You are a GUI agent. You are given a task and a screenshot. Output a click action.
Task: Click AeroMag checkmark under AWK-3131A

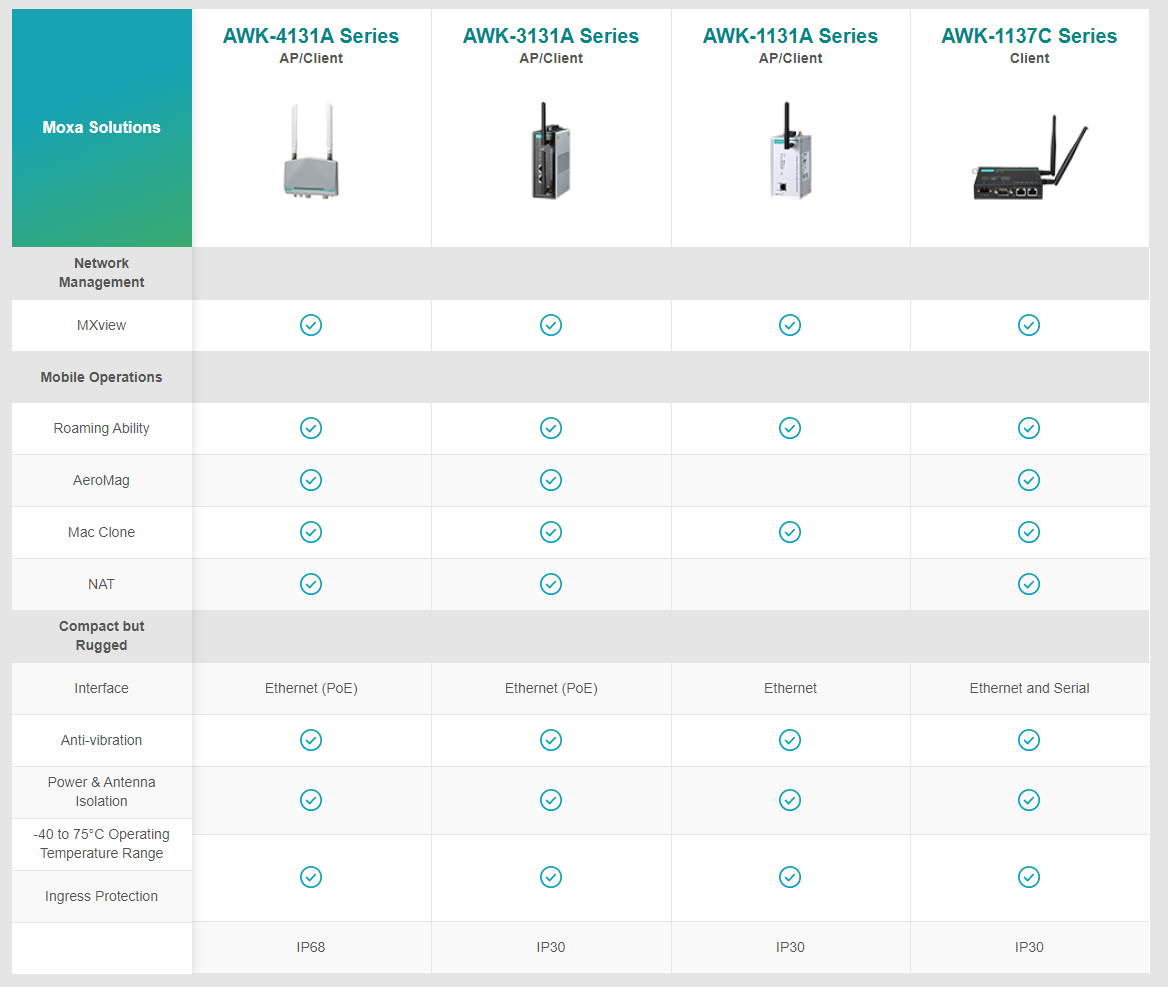(x=550, y=480)
